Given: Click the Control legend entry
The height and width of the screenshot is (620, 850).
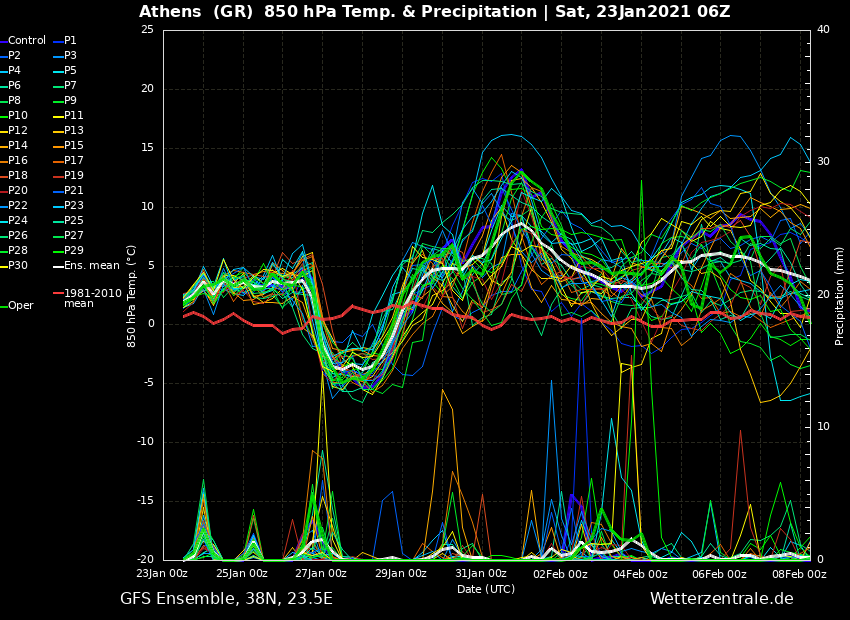Looking at the screenshot, I should [27, 41].
